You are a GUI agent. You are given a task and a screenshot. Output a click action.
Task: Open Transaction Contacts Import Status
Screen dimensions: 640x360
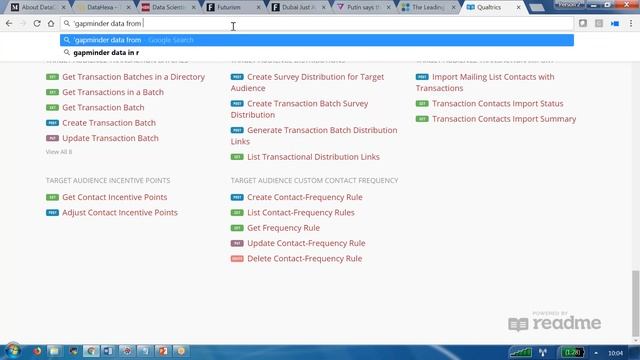pyautogui.click(x=498, y=104)
